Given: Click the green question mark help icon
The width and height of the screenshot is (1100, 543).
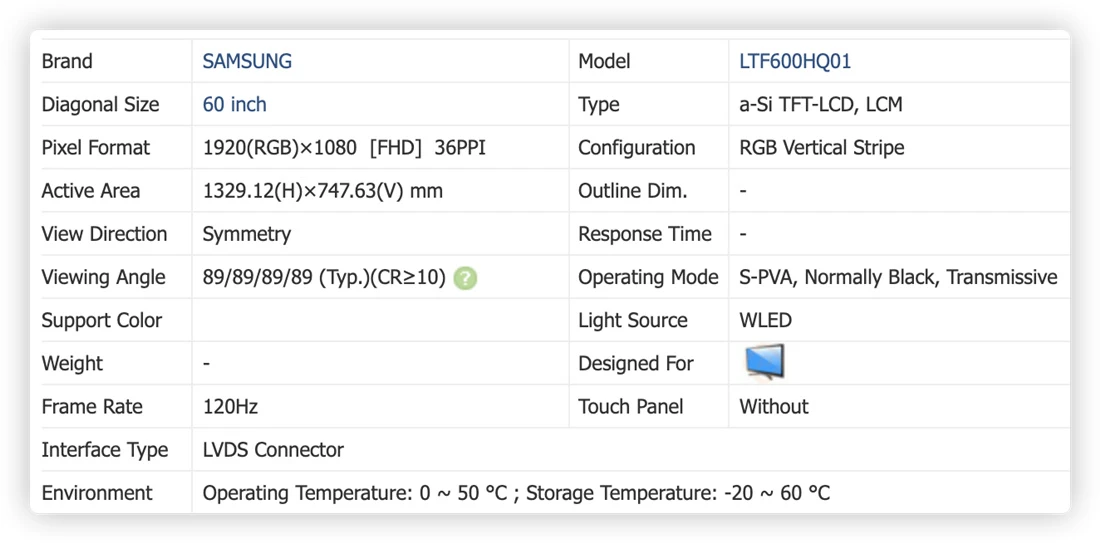Looking at the screenshot, I should 464,279.
